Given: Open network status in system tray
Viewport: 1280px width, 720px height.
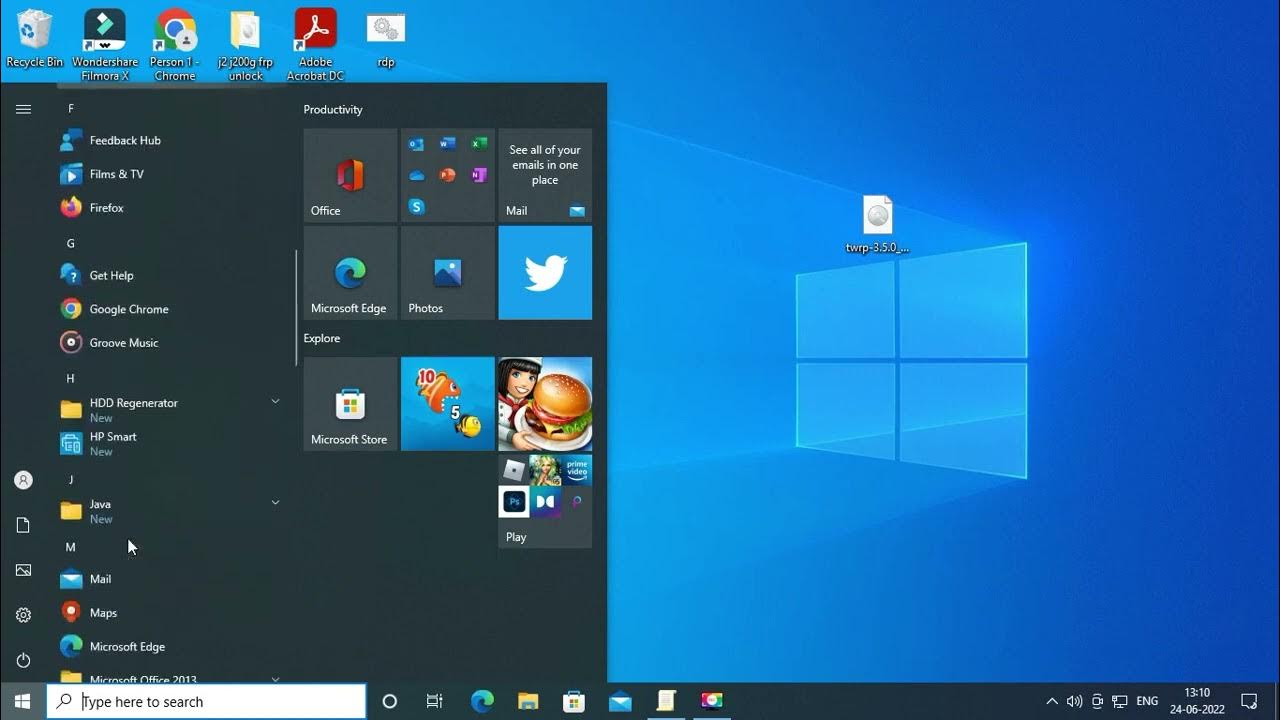Looking at the screenshot, I should click(x=1120, y=701).
